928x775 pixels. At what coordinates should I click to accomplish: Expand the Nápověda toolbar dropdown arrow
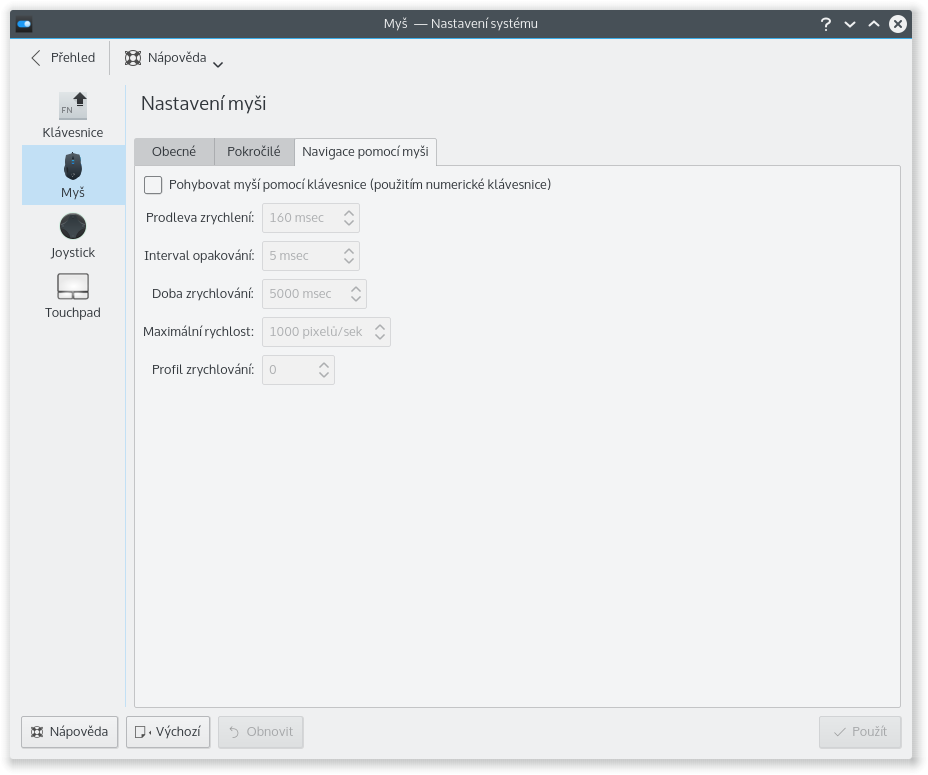218,64
